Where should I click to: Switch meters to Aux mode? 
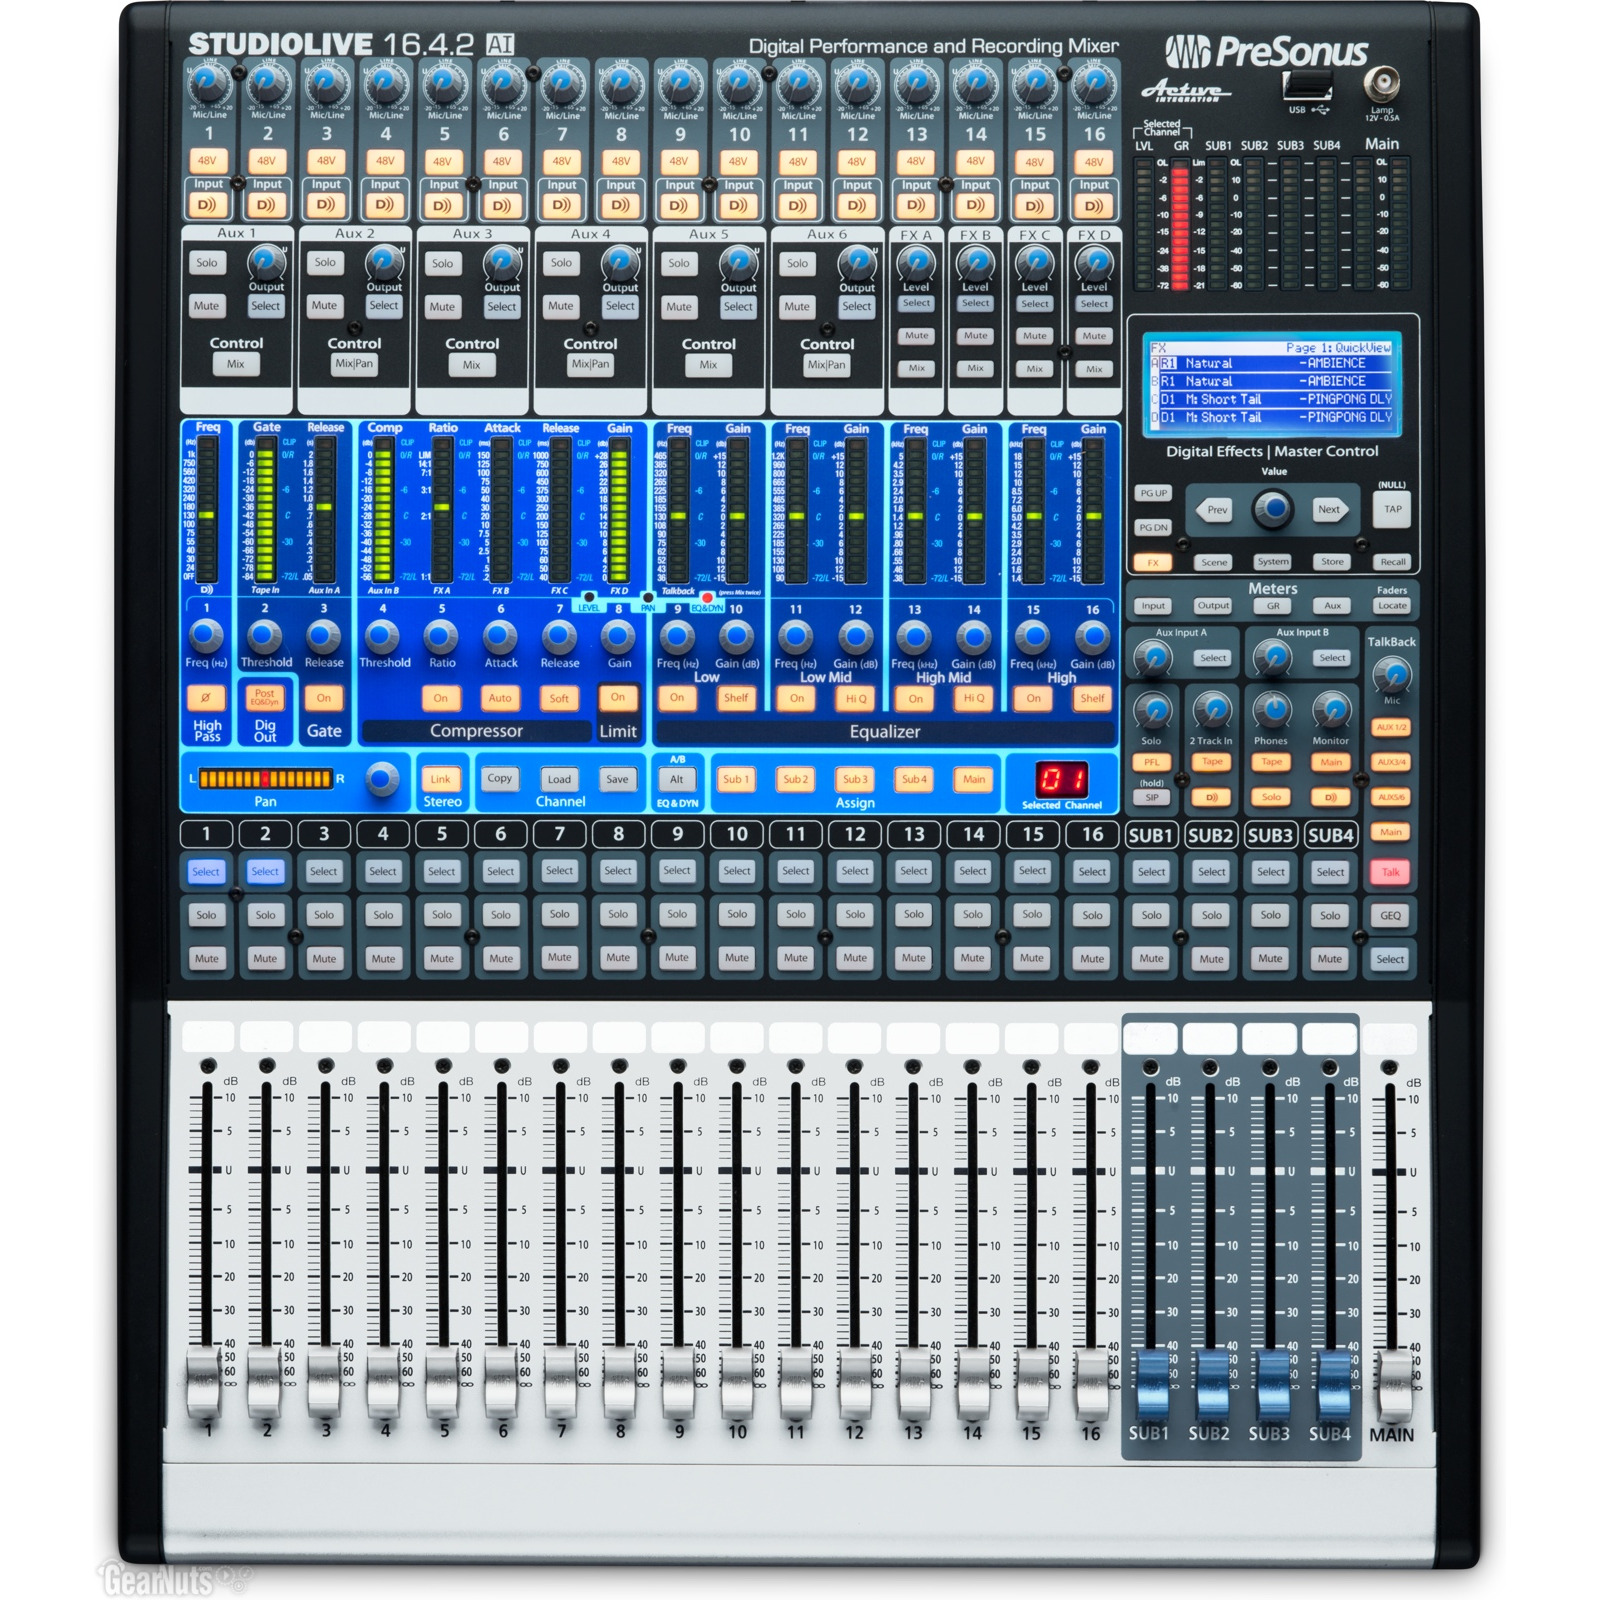[1333, 606]
